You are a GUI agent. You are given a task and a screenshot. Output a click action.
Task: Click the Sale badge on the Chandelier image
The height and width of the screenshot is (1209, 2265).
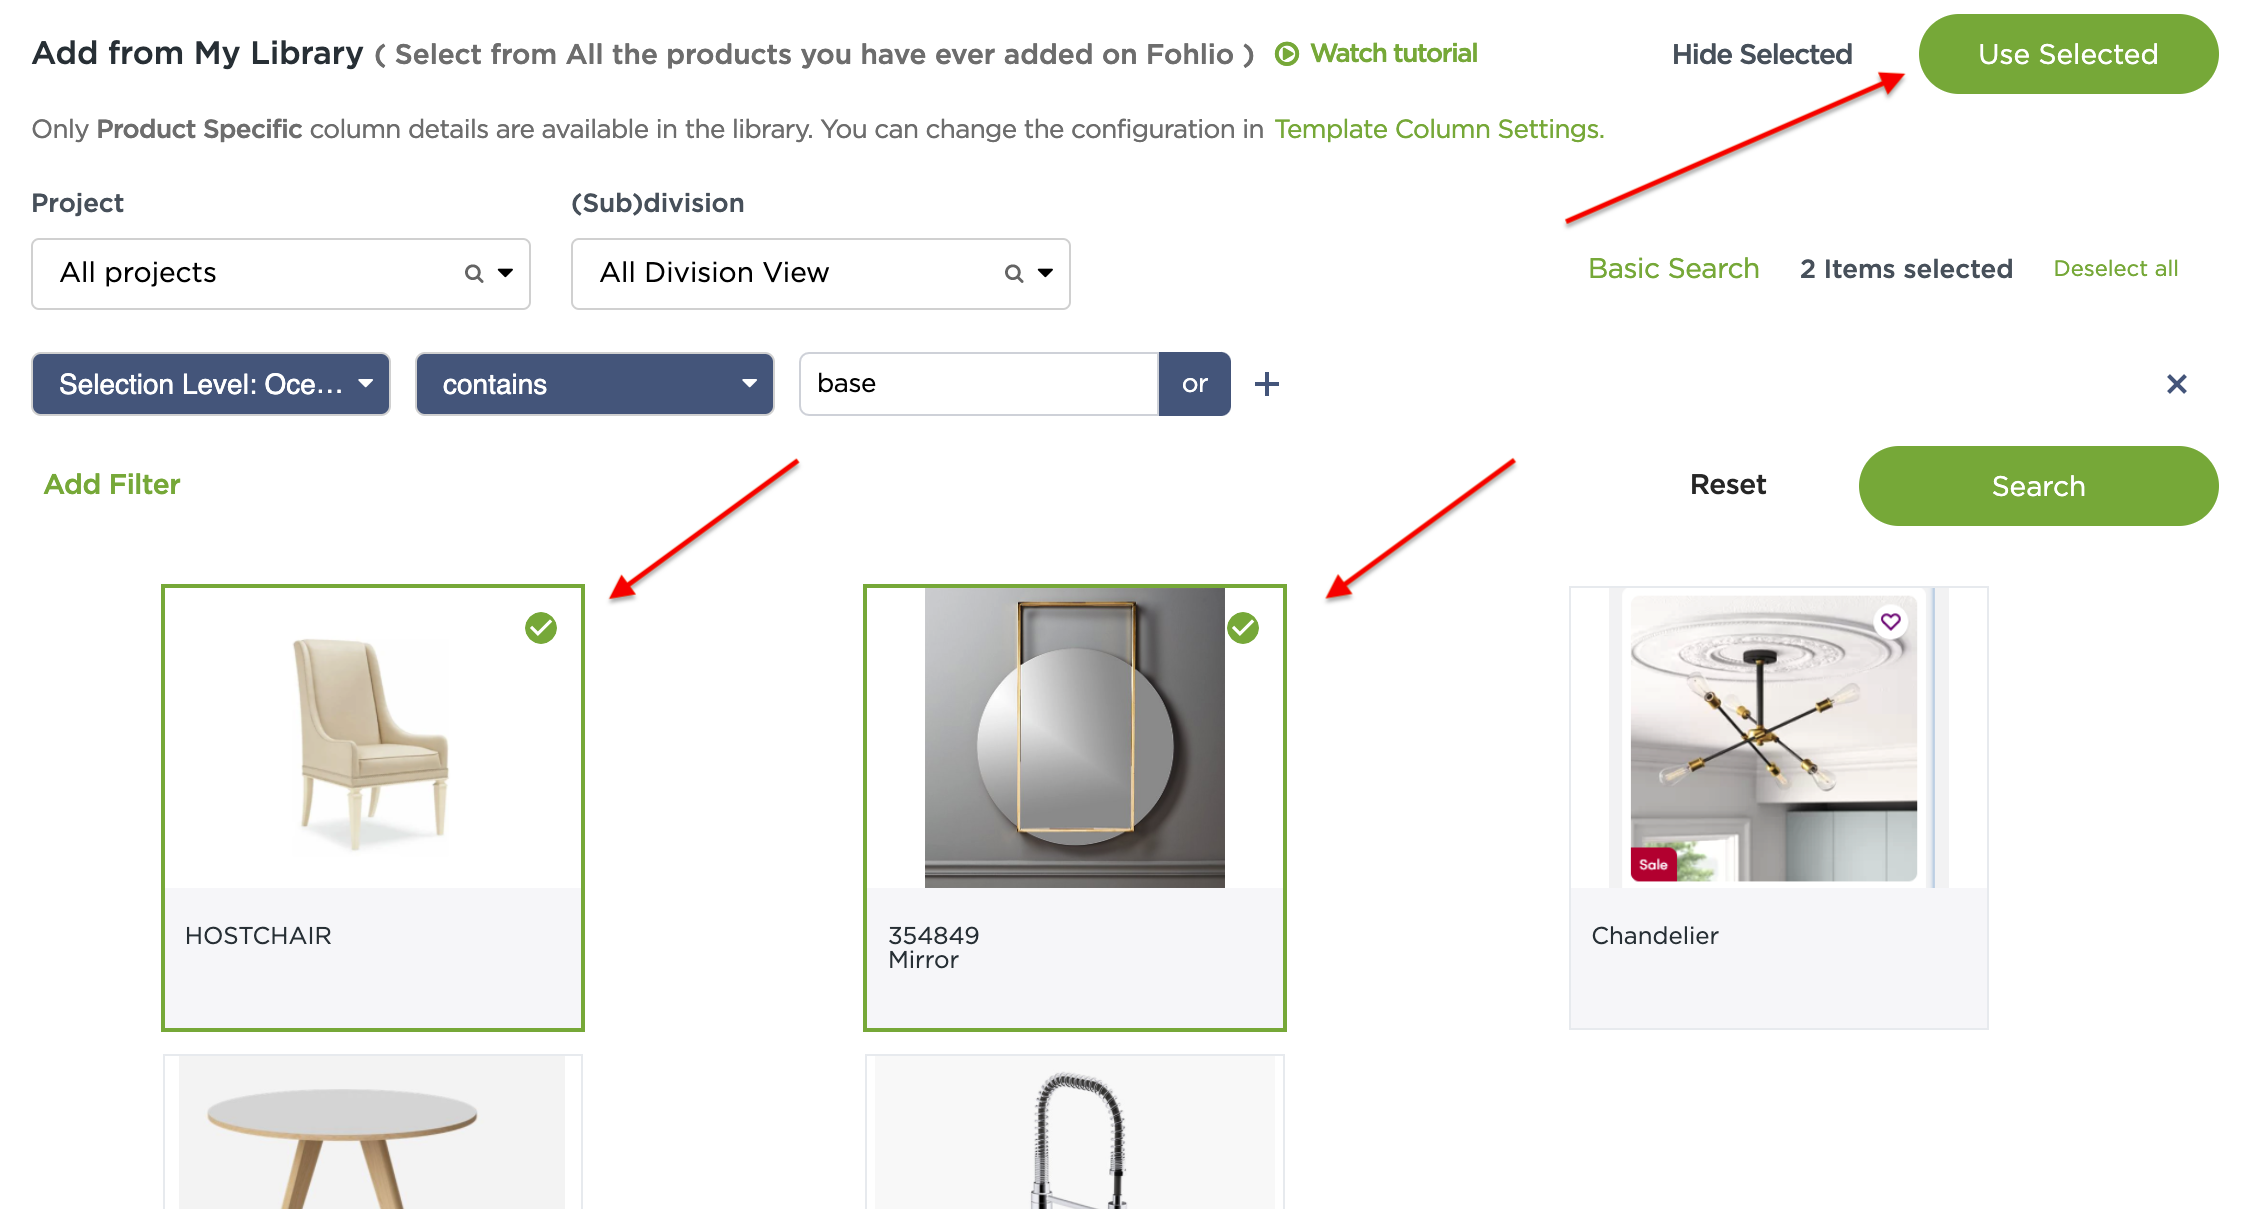click(1654, 865)
